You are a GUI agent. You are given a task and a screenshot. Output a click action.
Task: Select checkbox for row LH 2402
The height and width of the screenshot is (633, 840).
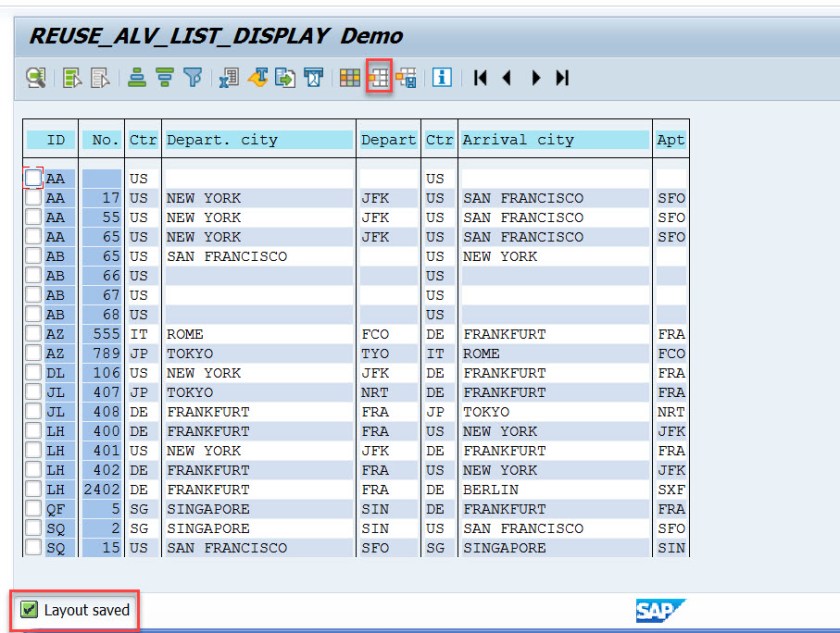point(33,489)
